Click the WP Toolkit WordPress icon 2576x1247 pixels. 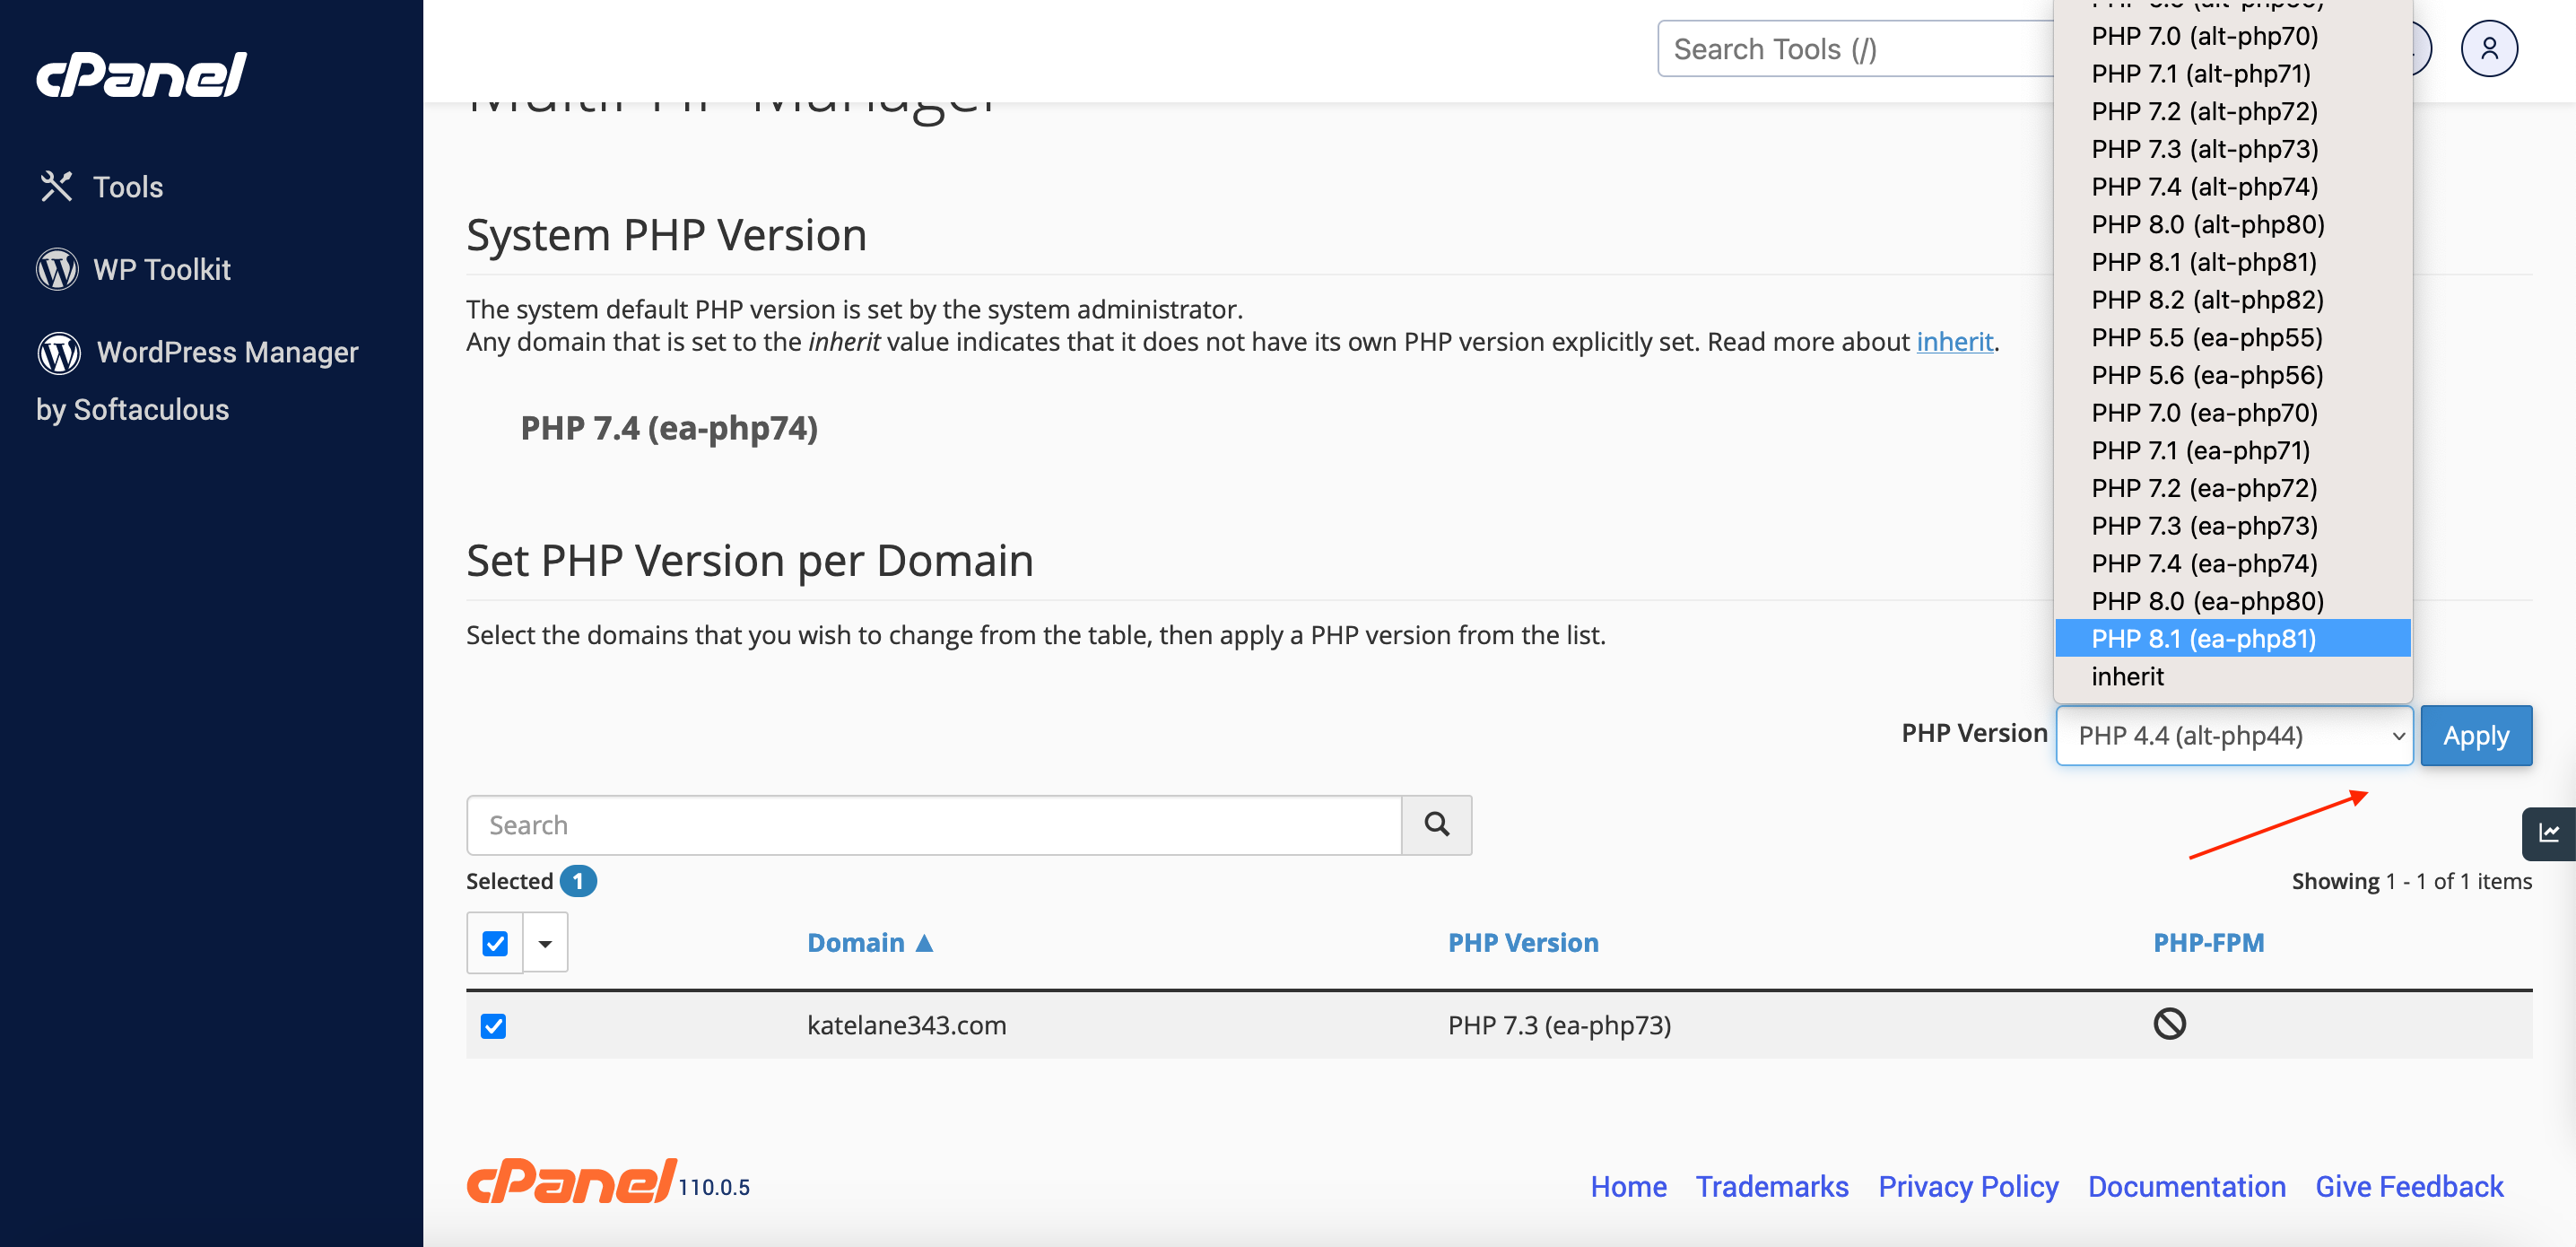coord(57,269)
